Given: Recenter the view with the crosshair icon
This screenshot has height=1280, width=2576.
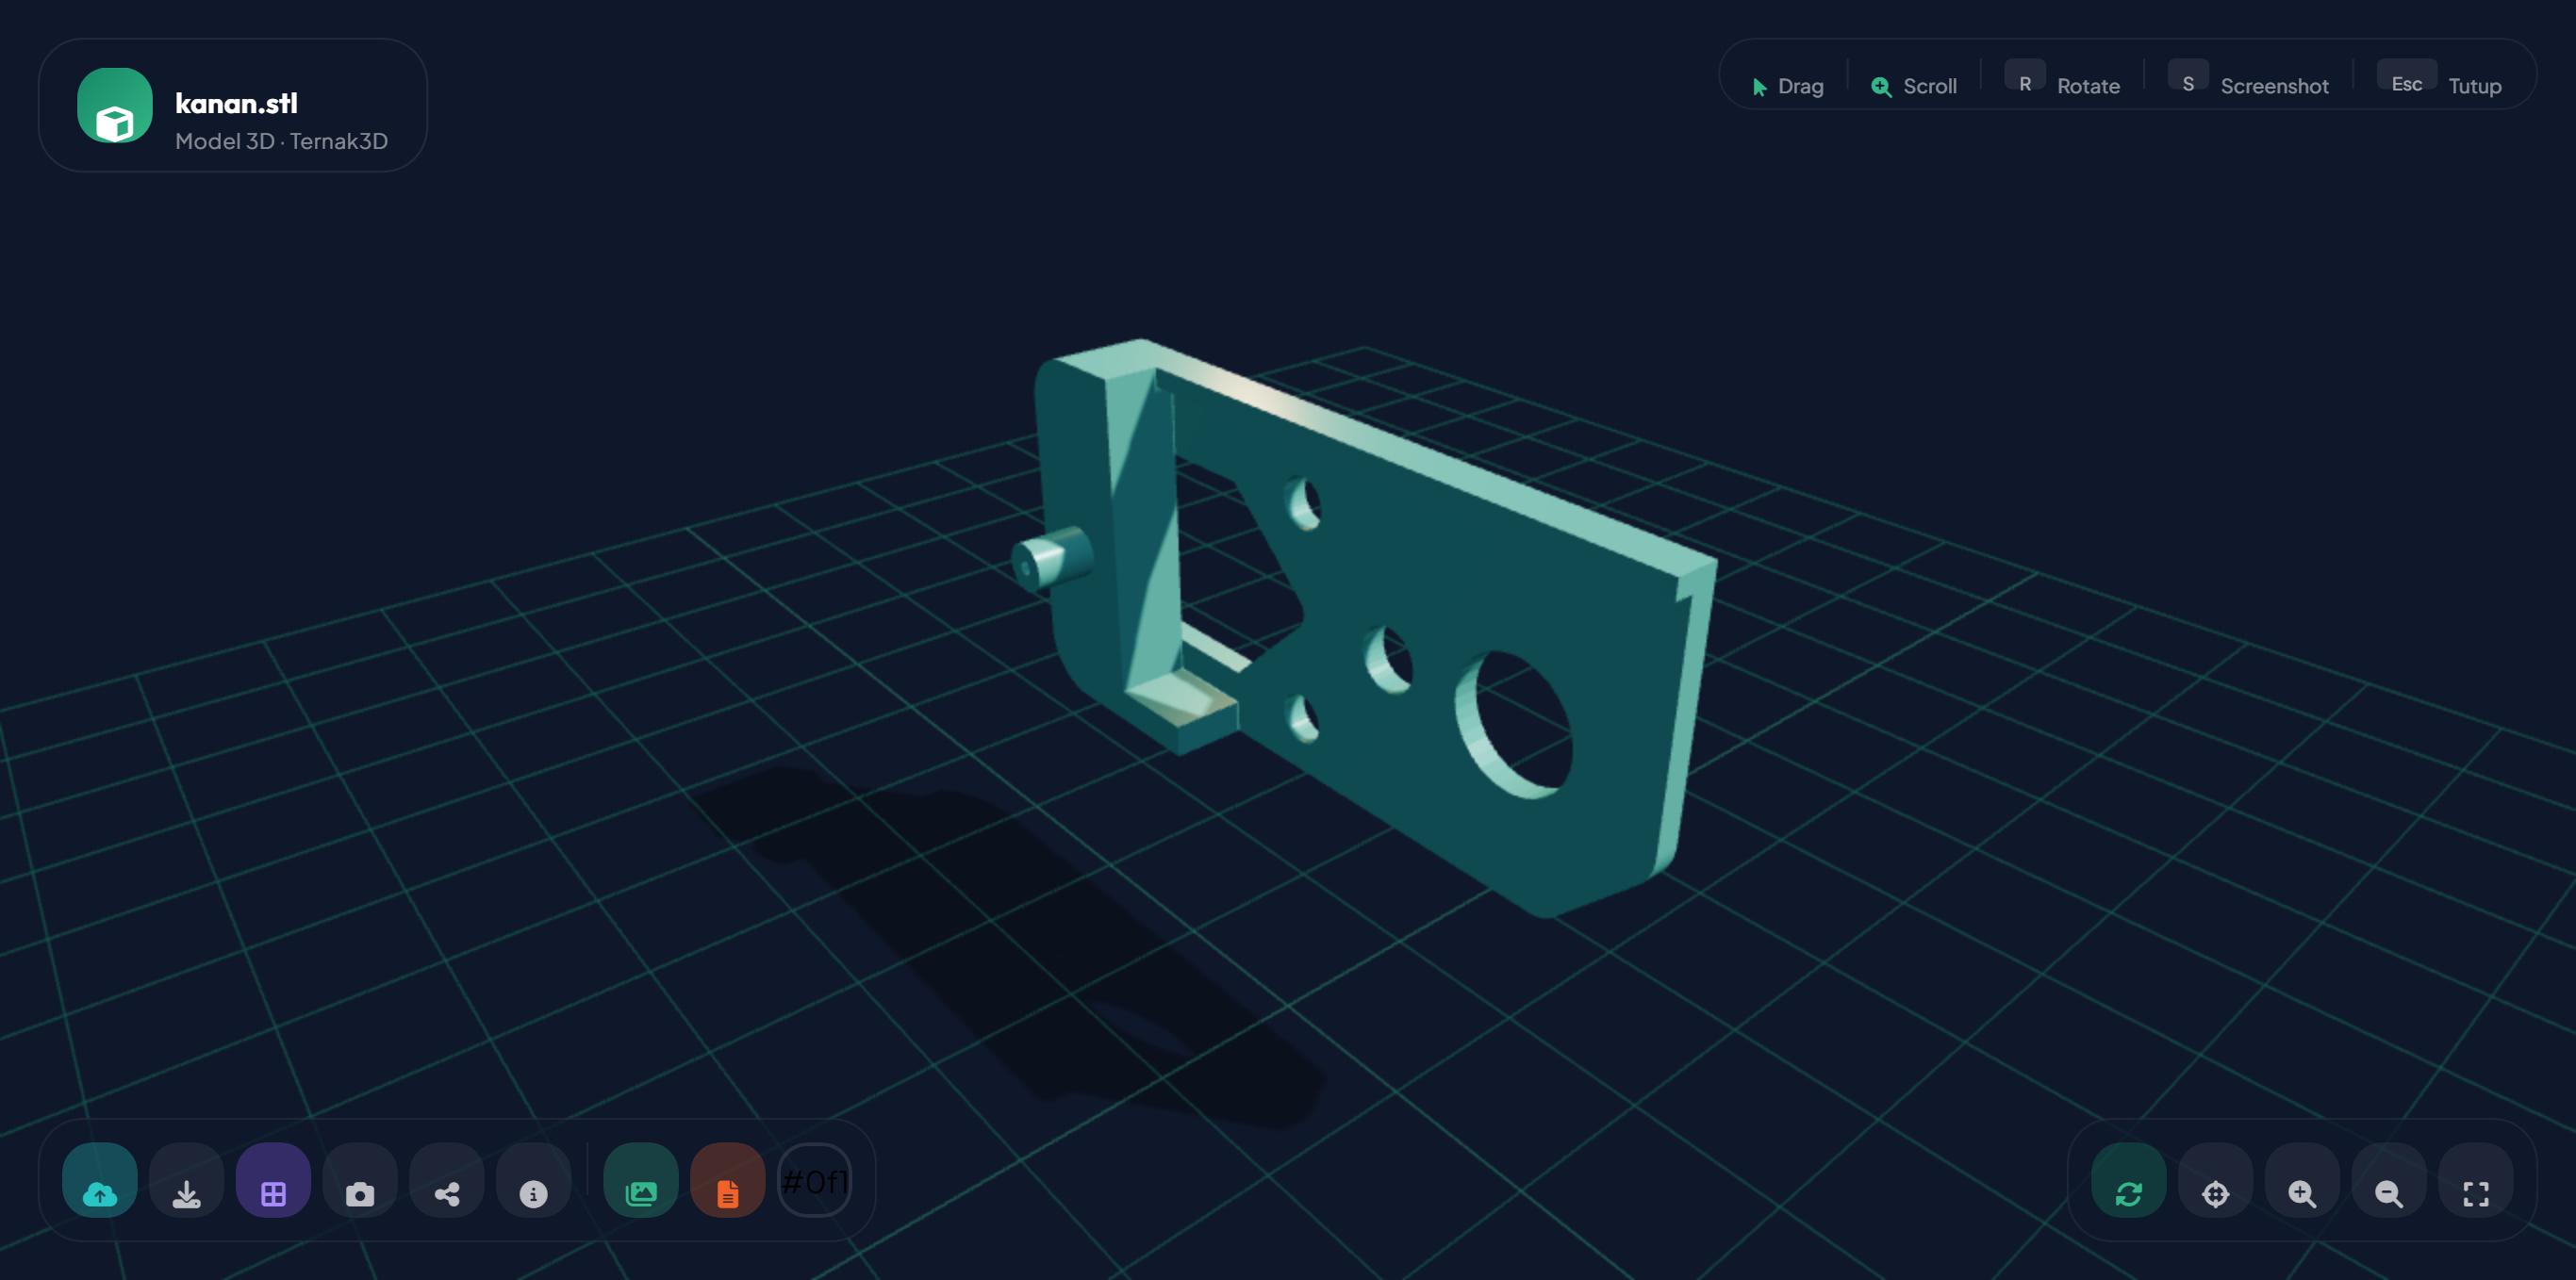Looking at the screenshot, I should [x=2216, y=1180].
